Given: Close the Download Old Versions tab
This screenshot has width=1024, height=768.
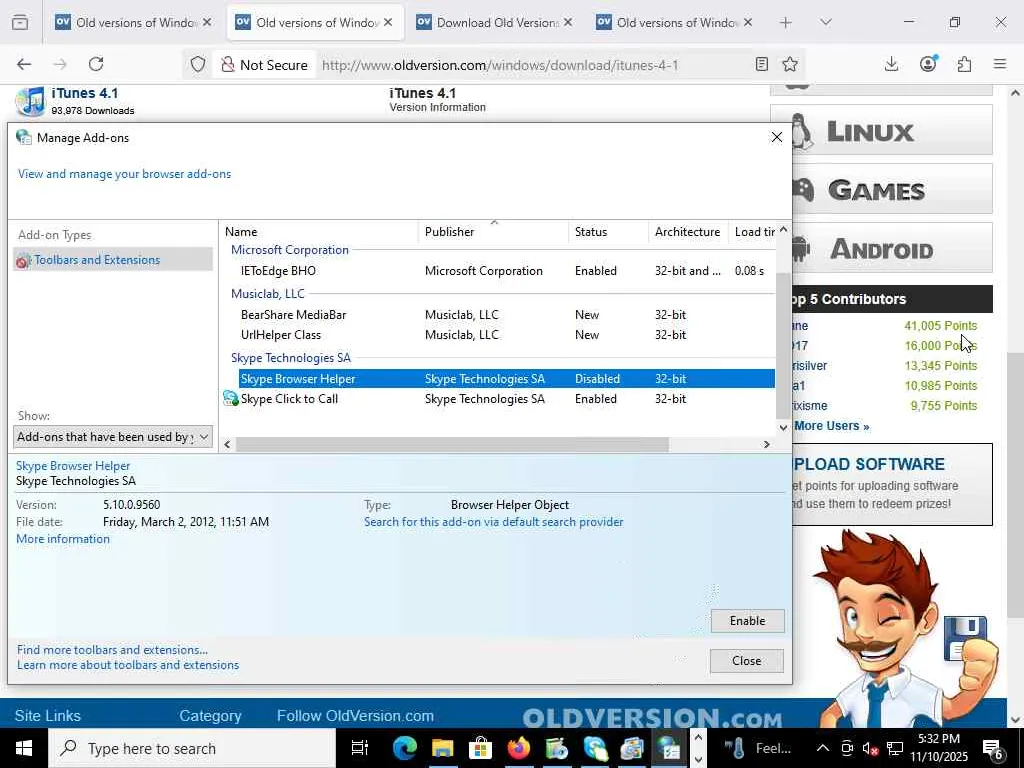Looking at the screenshot, I should pyautogui.click(x=568, y=23).
